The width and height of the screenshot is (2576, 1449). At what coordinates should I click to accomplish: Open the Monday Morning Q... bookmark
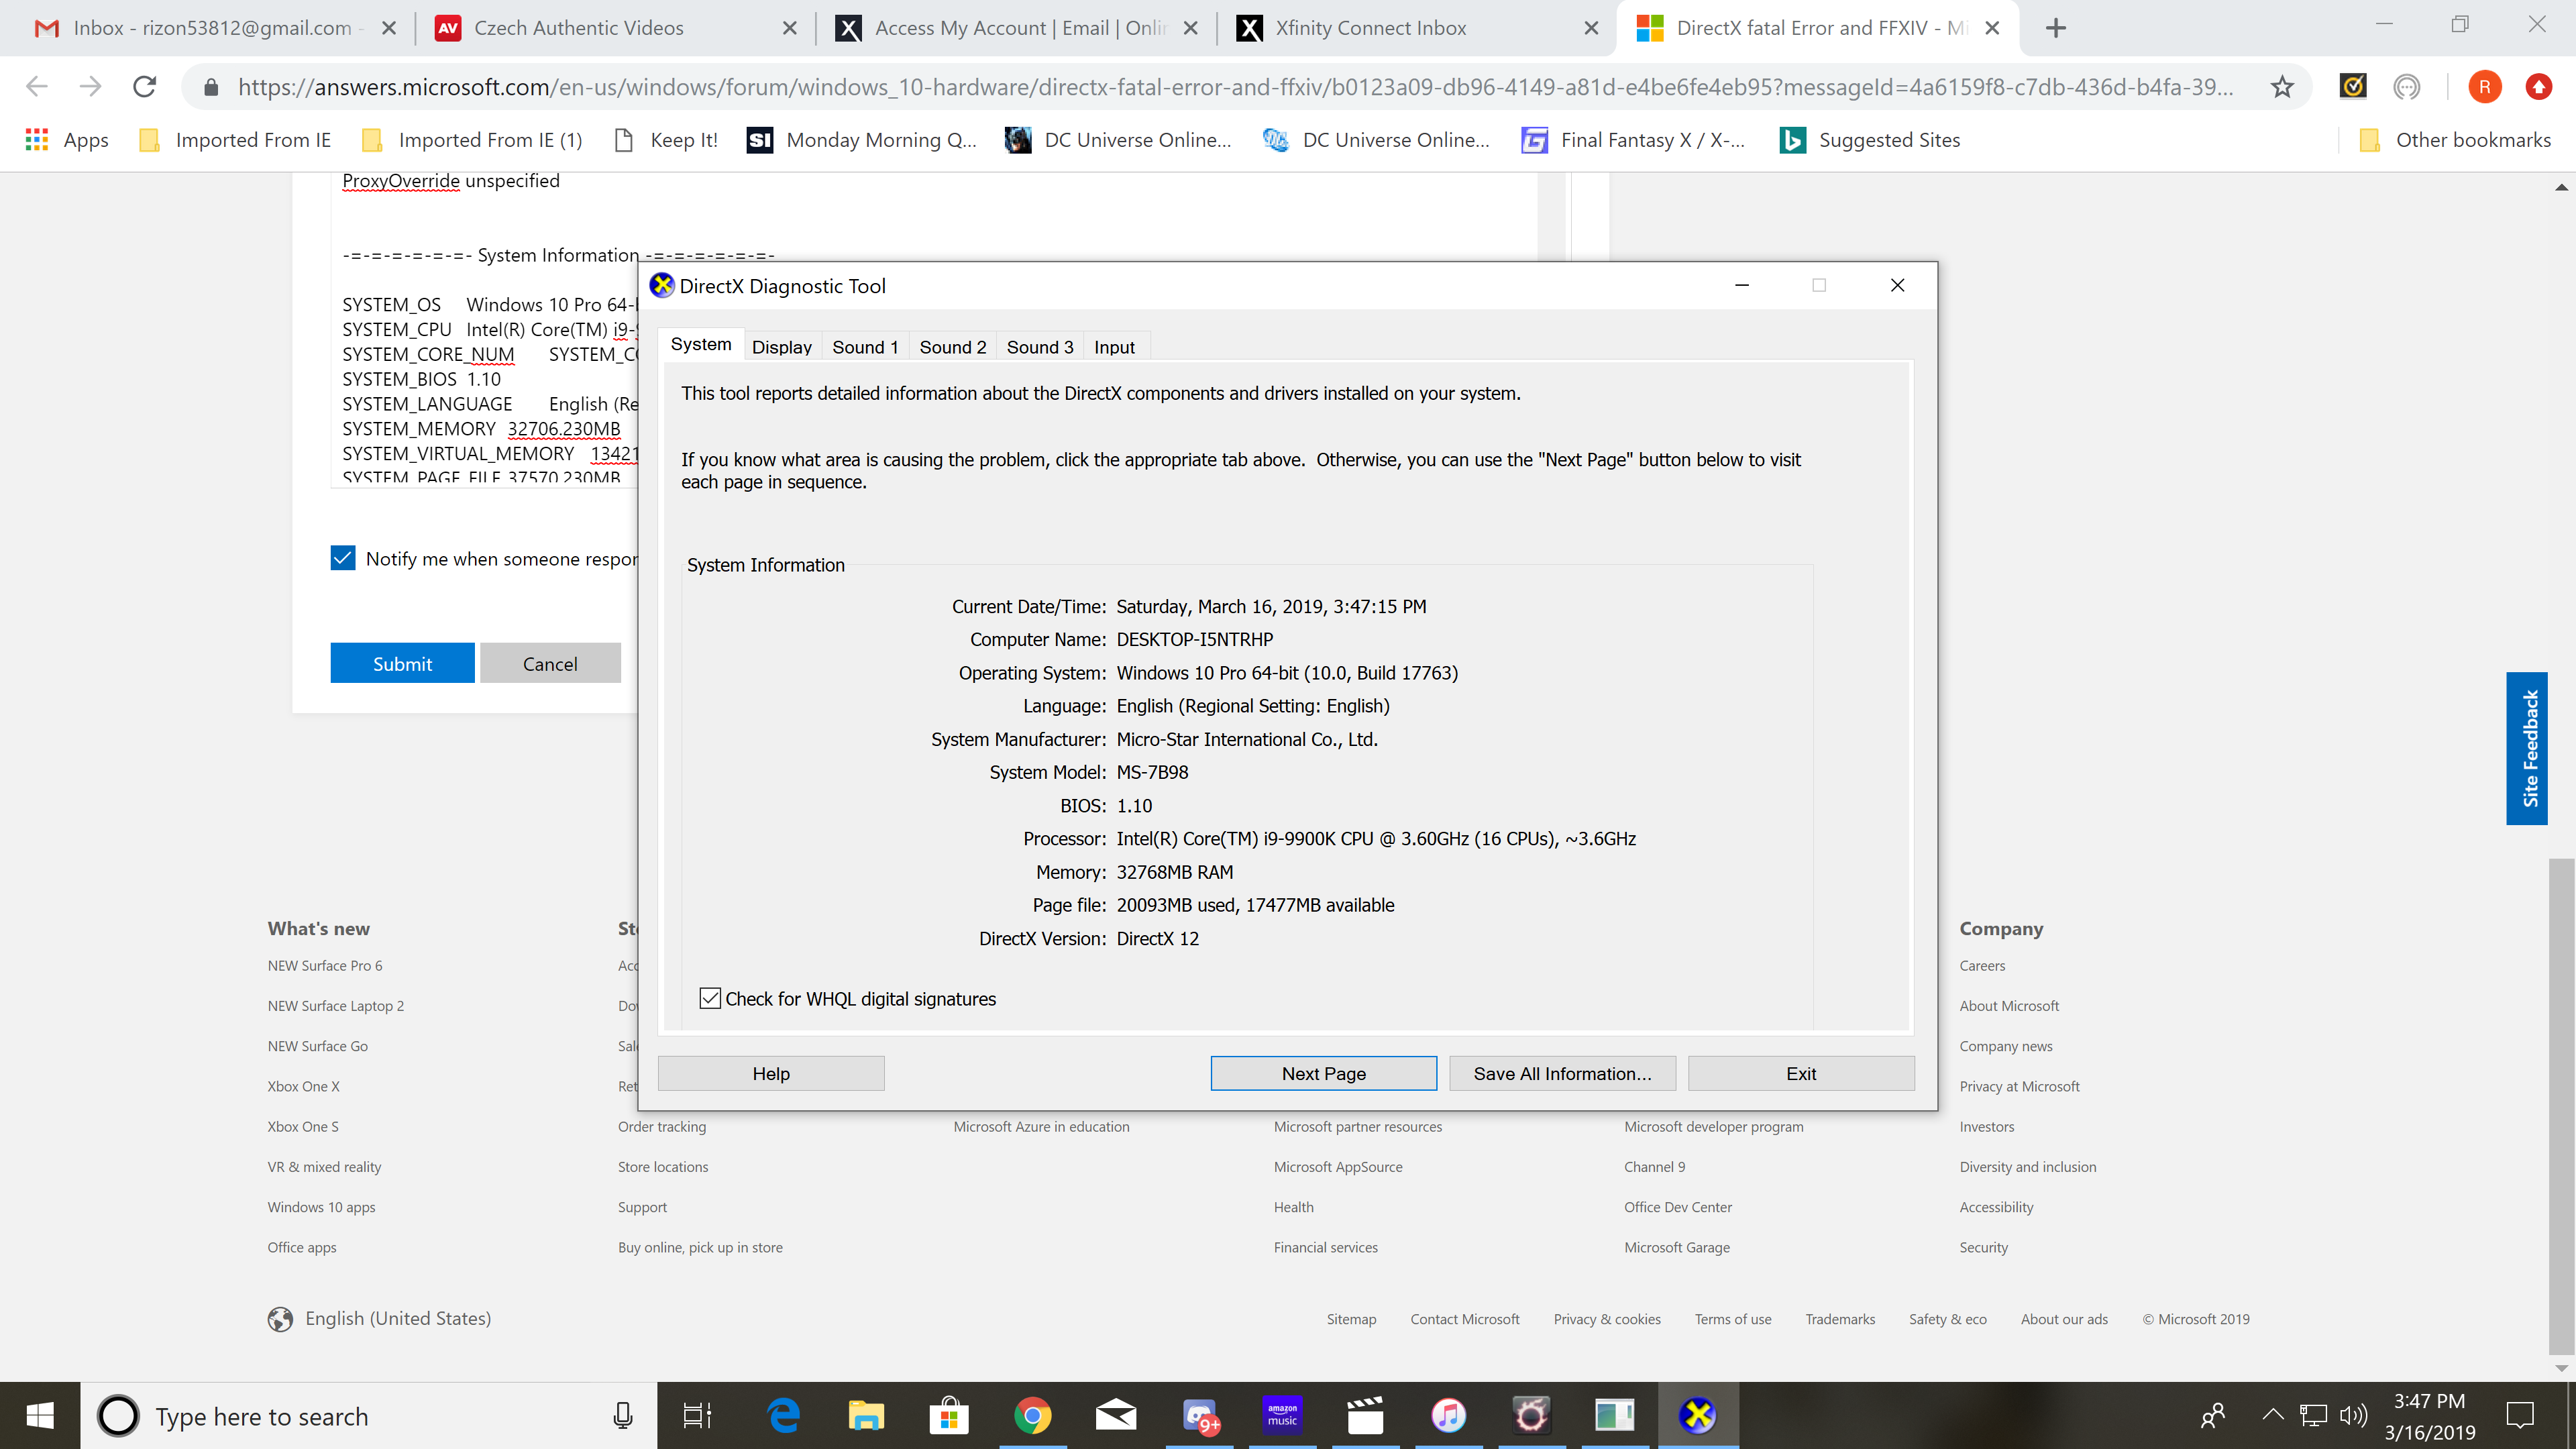point(862,140)
